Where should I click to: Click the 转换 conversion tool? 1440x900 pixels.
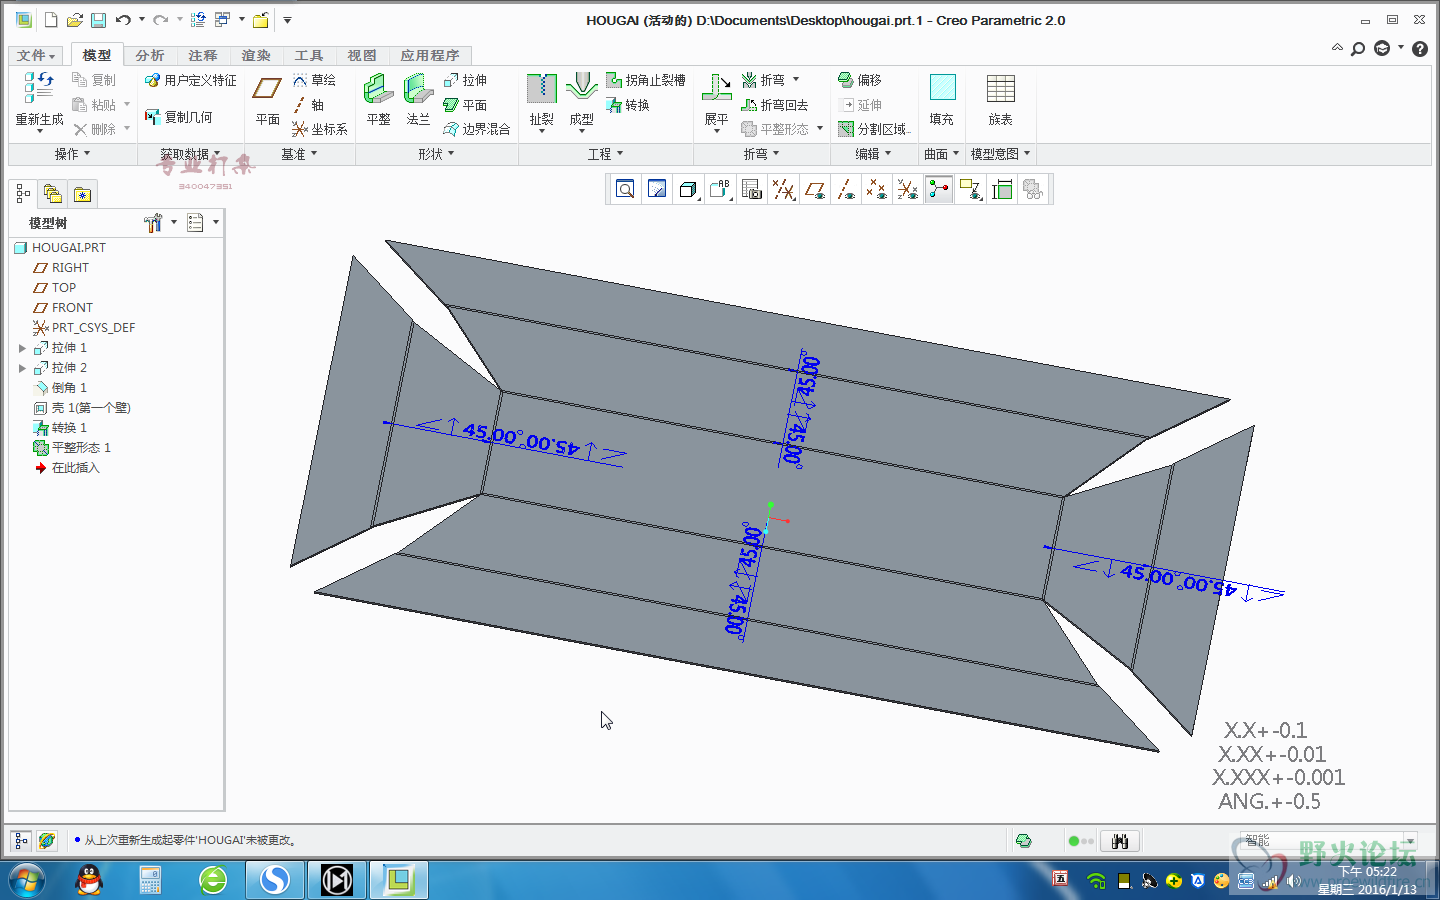point(628,105)
